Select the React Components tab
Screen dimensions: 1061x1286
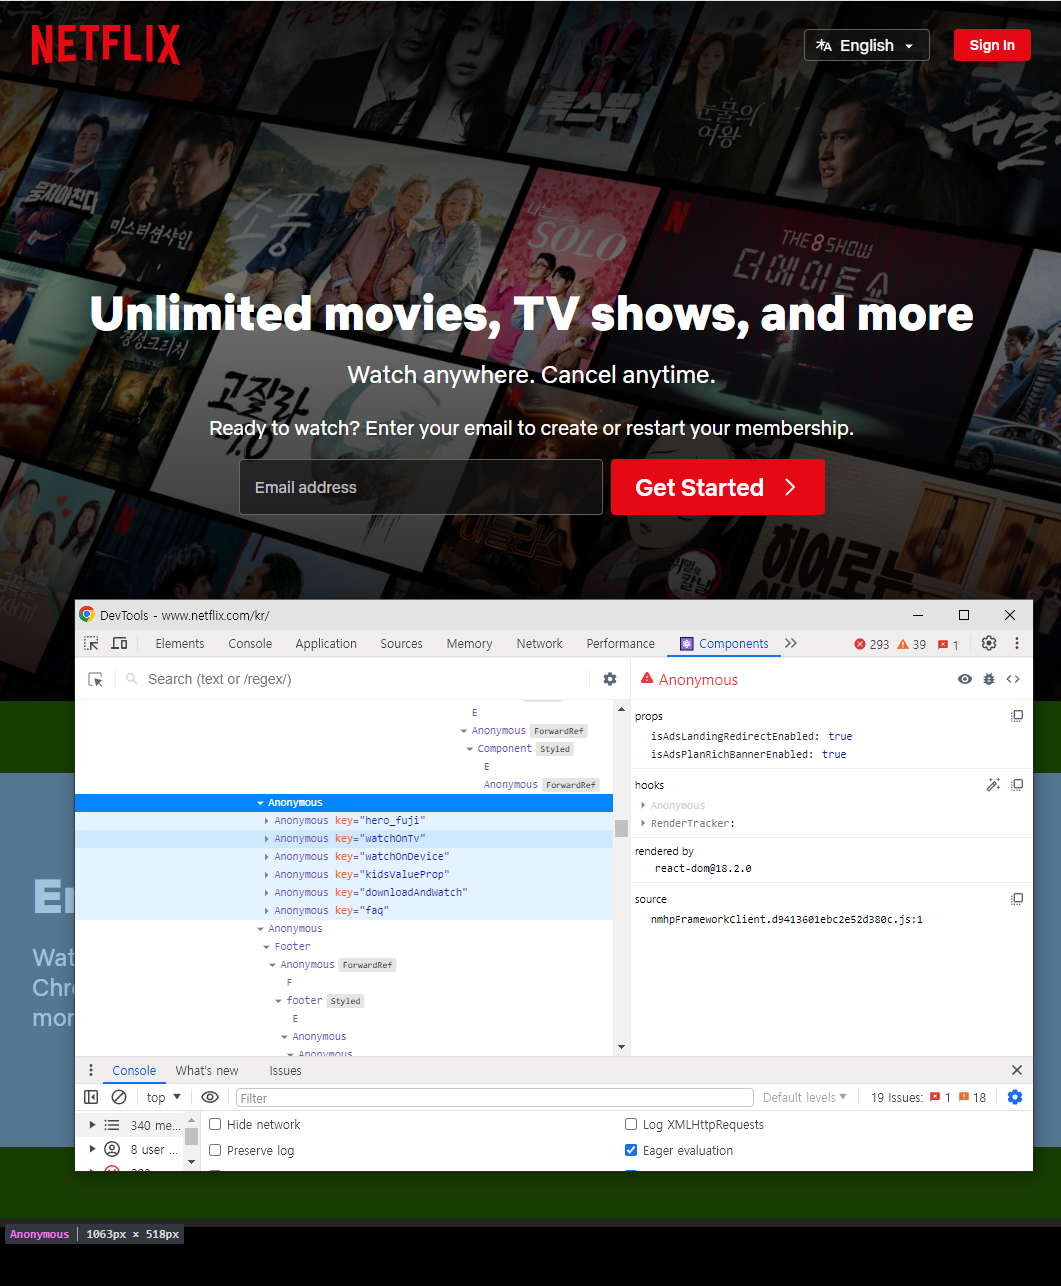(x=725, y=644)
